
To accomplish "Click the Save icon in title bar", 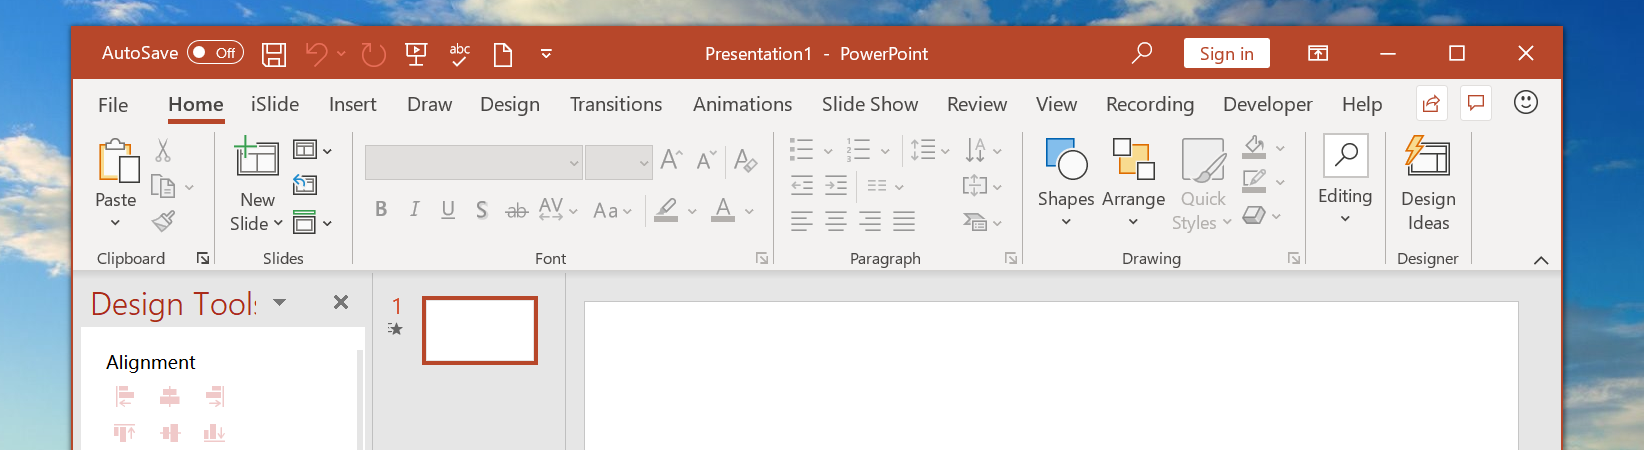I will 274,54.
